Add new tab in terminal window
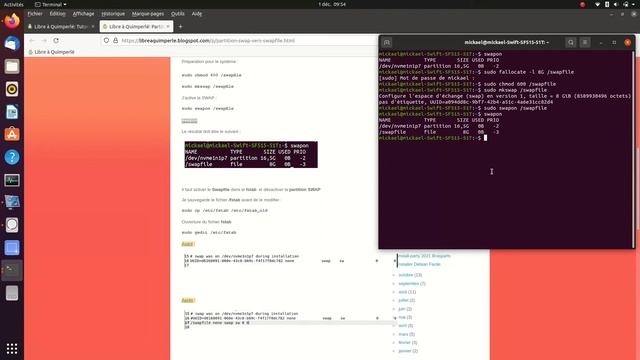The image size is (640, 360). 387,42
